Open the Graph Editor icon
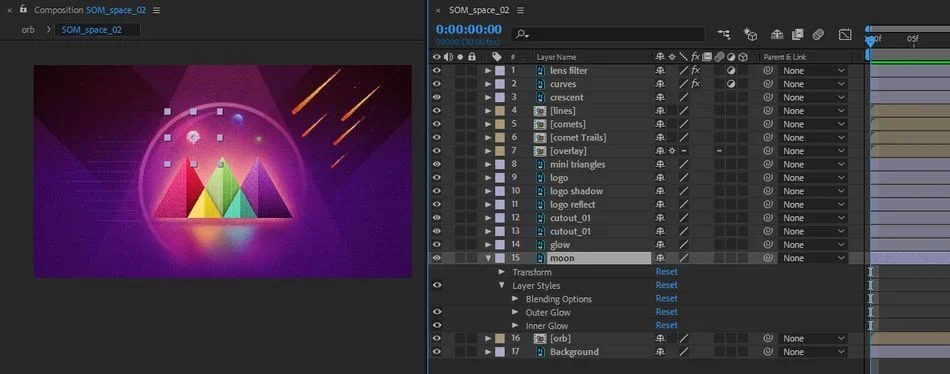Viewport: 950px width, 374px height. [x=845, y=35]
